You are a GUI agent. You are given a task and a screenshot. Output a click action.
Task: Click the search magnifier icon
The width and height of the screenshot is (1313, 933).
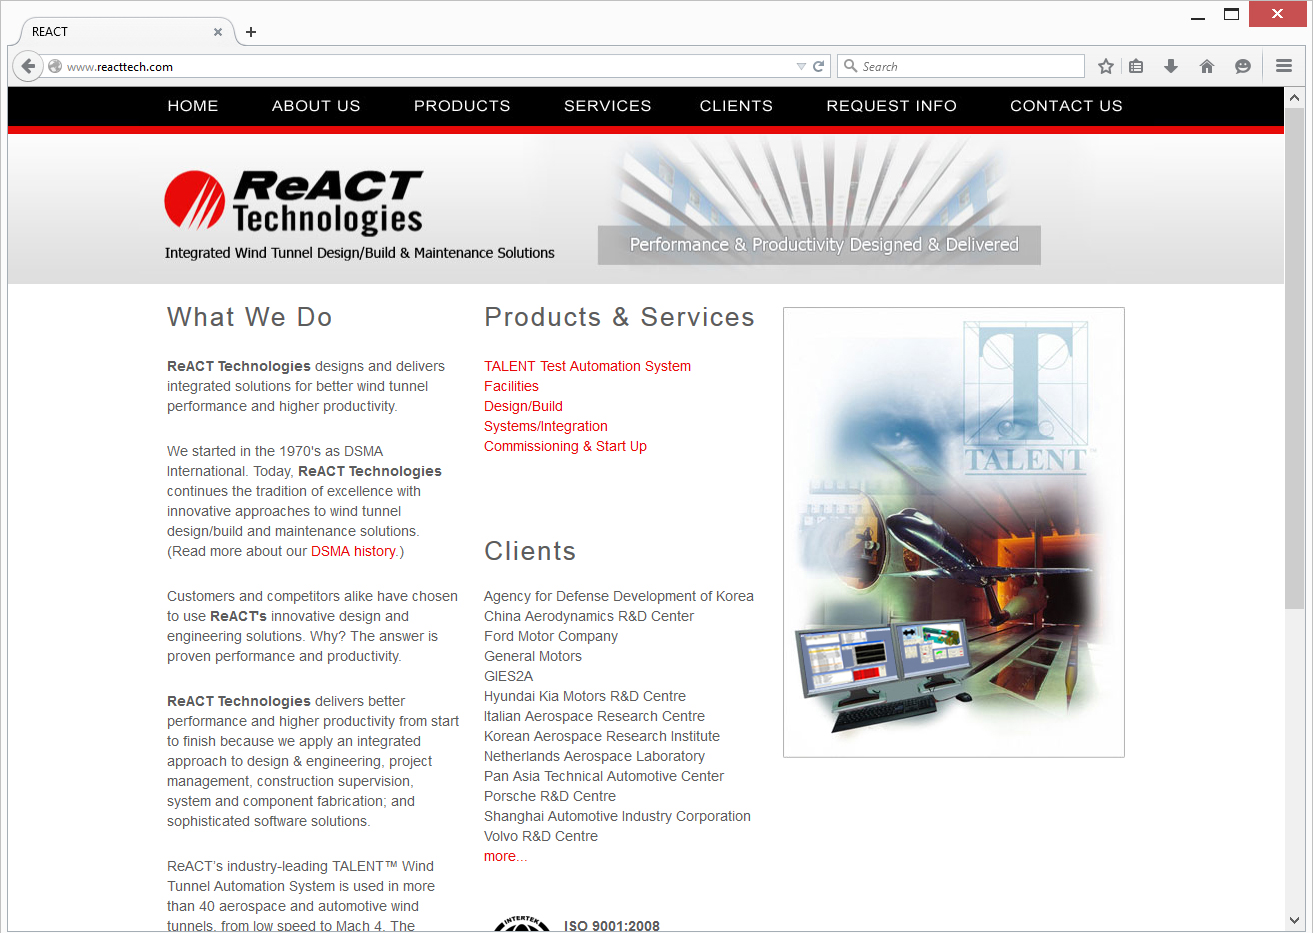tap(851, 66)
